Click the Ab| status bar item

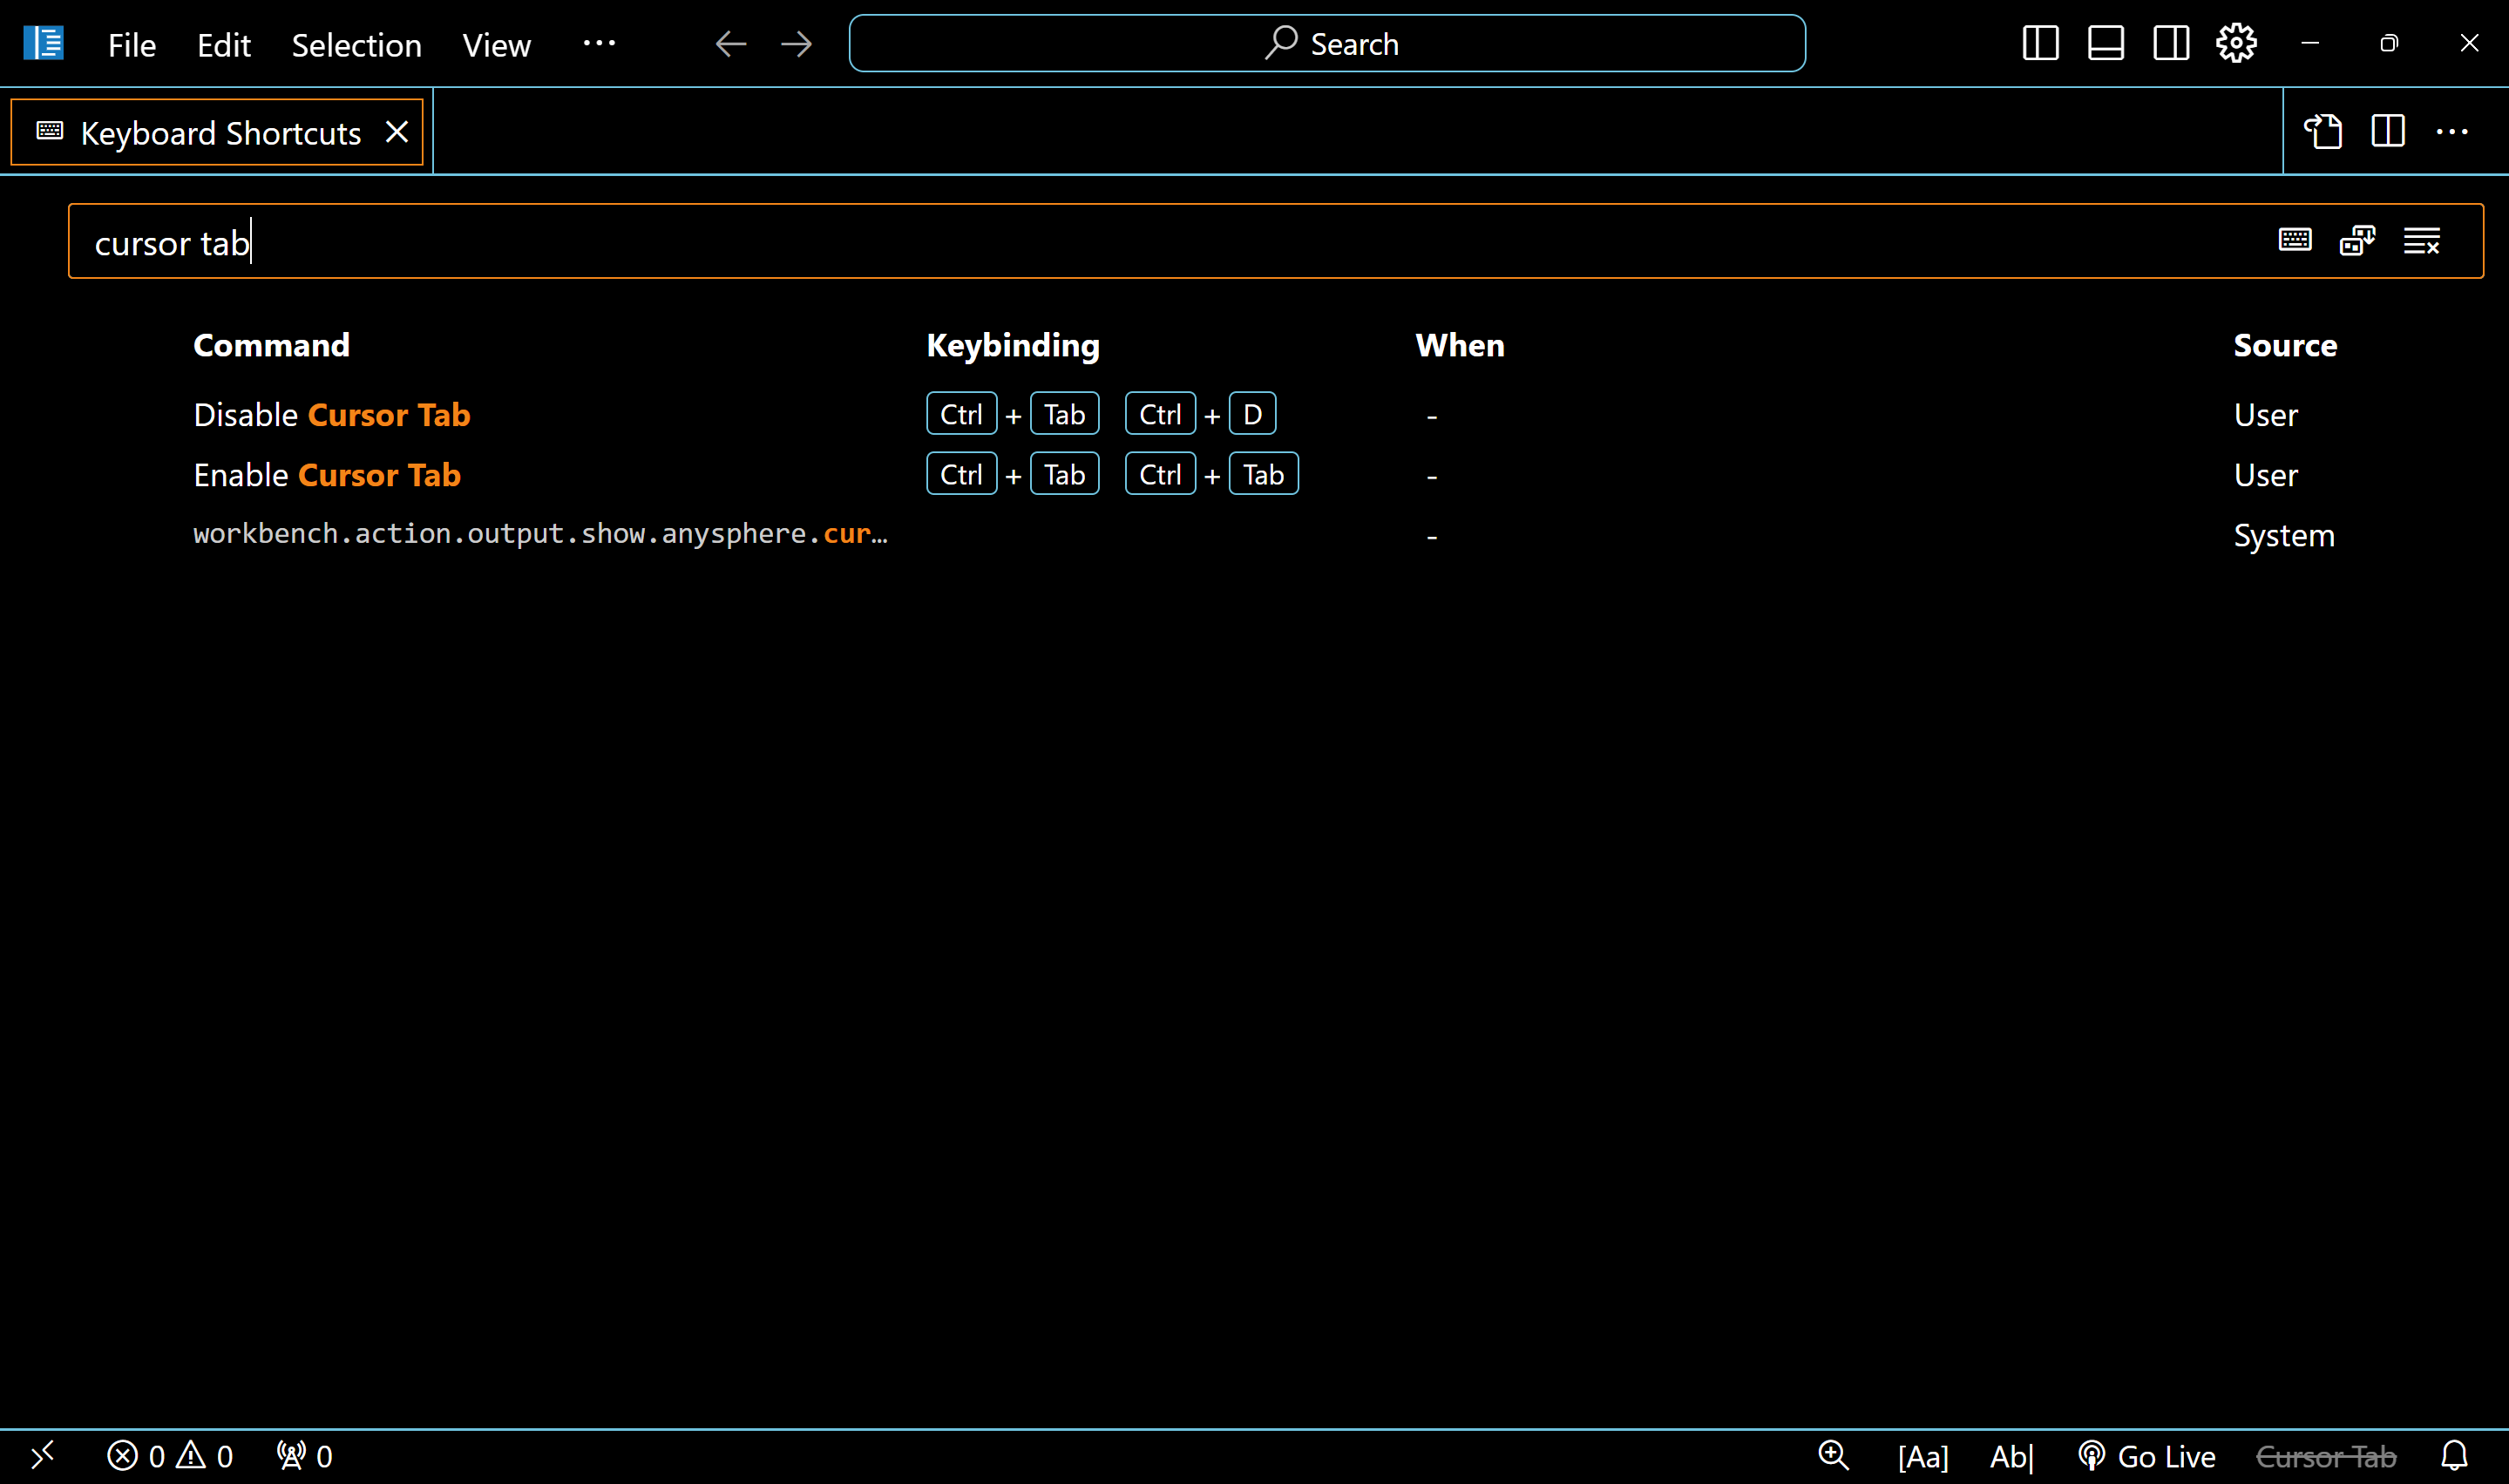click(2012, 1457)
